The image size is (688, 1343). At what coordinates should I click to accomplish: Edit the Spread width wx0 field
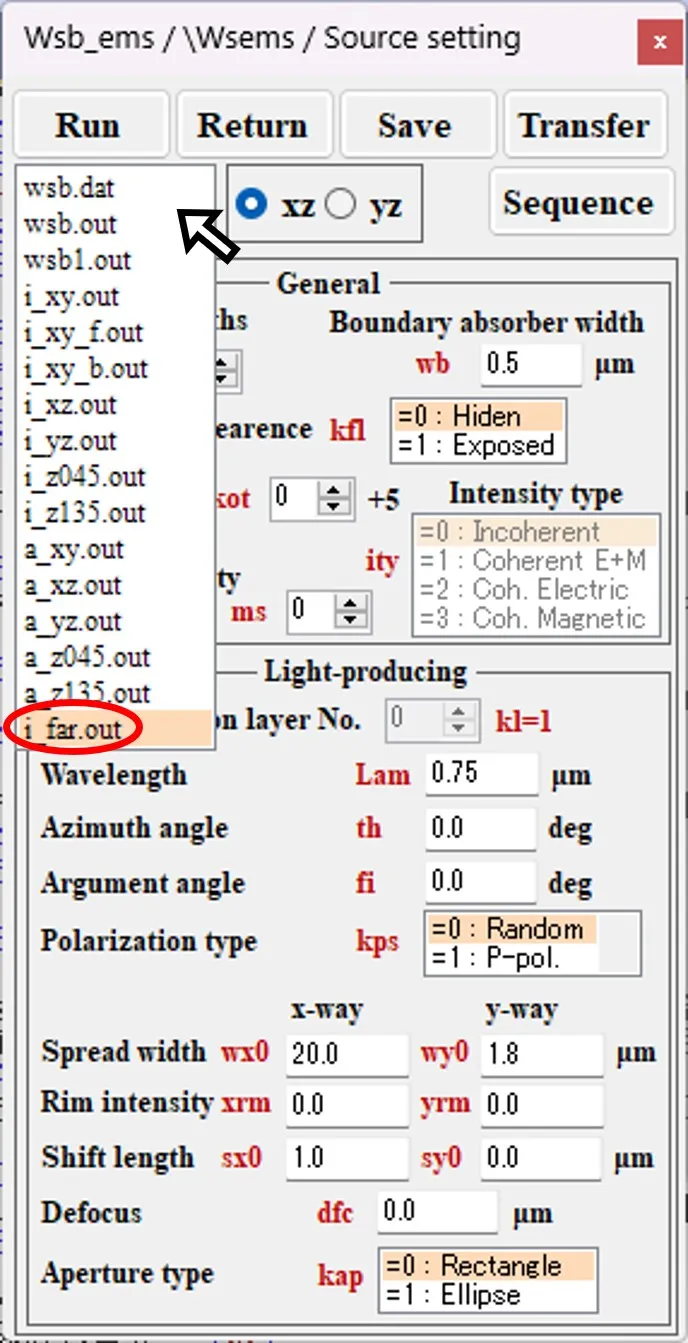[347, 1053]
